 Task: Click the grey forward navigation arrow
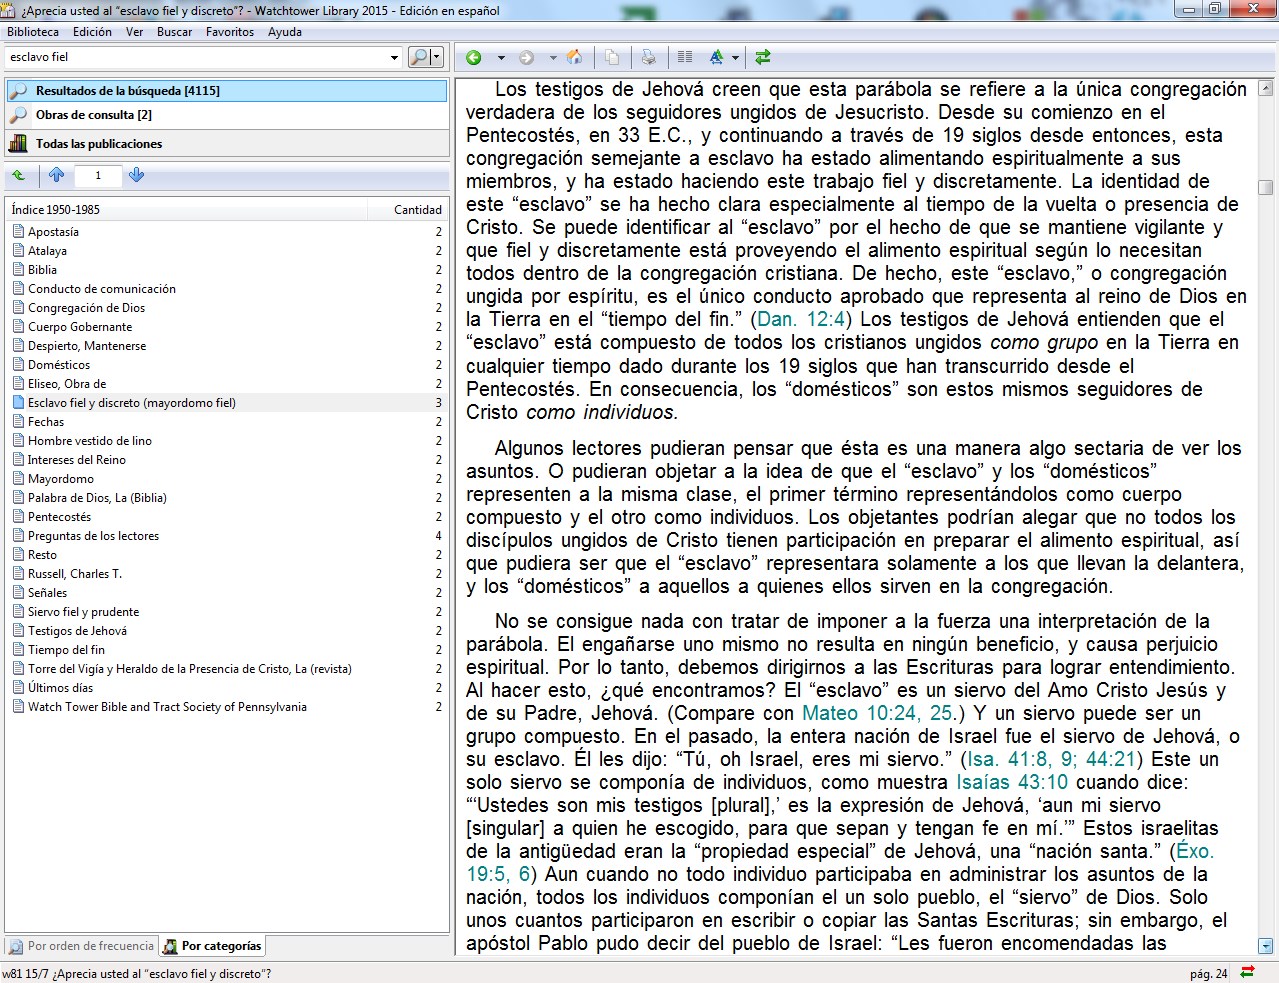(526, 58)
